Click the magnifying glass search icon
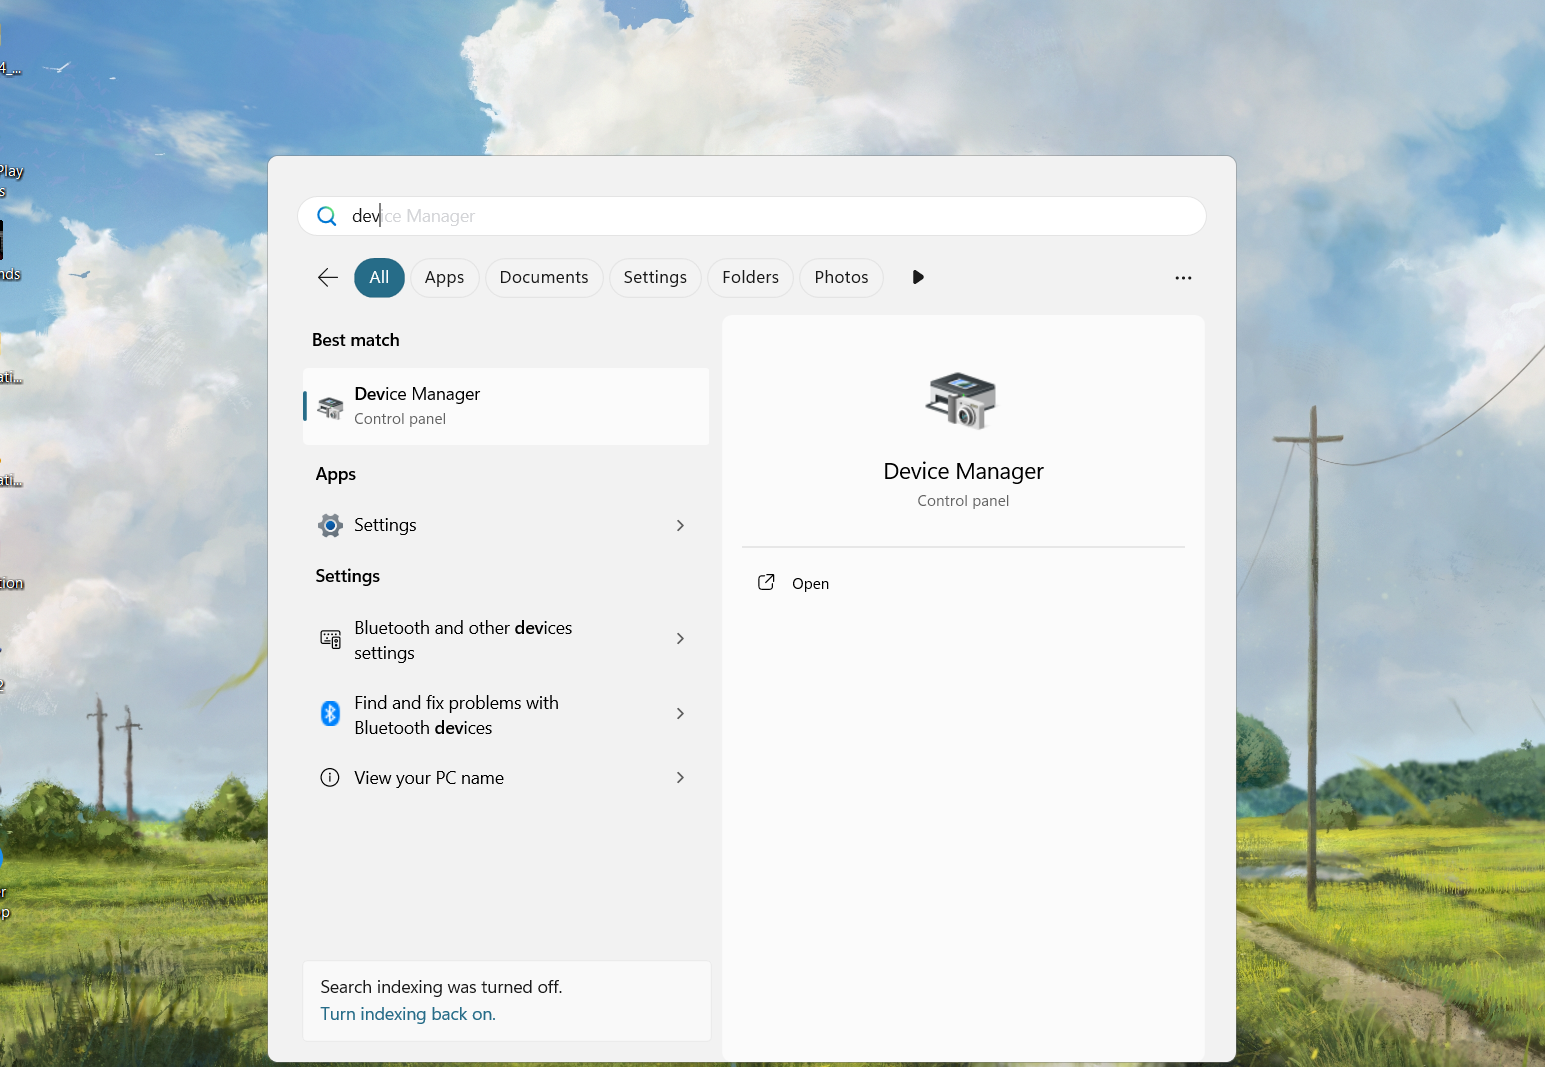The image size is (1545, 1067). [327, 216]
